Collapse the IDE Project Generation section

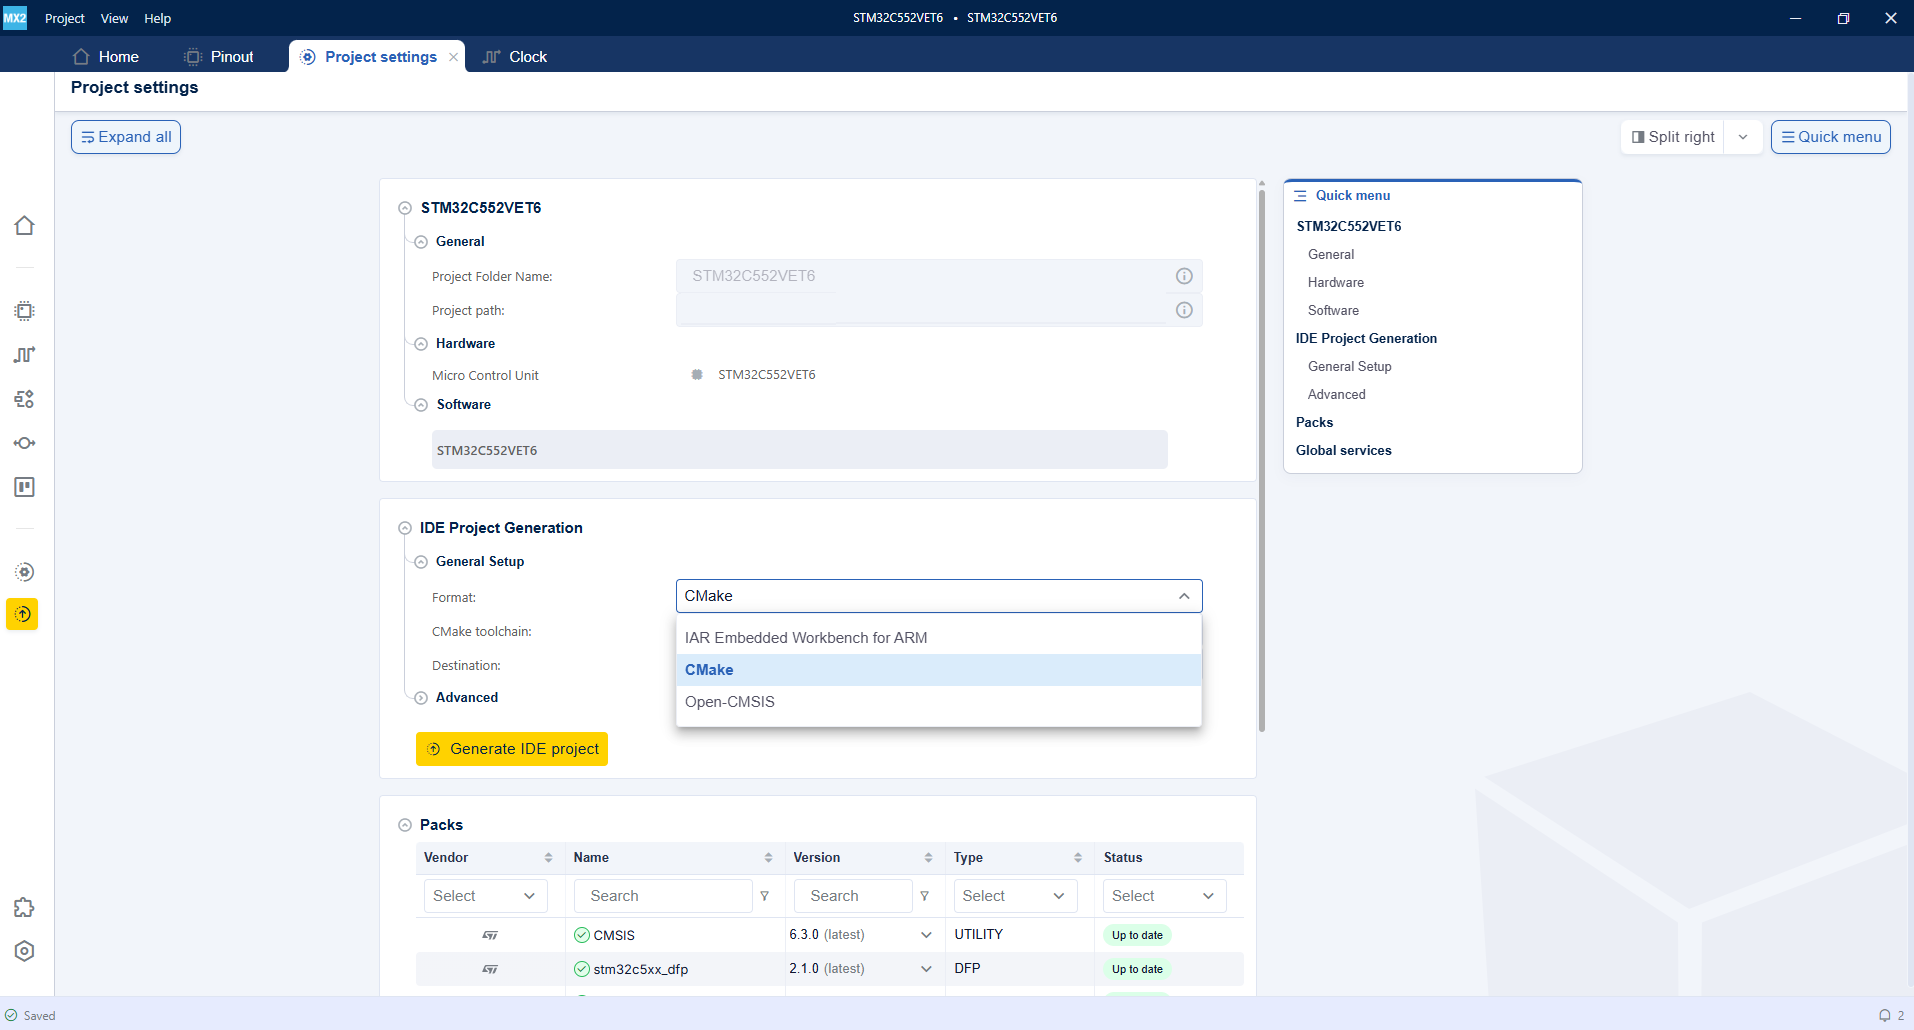click(x=405, y=528)
